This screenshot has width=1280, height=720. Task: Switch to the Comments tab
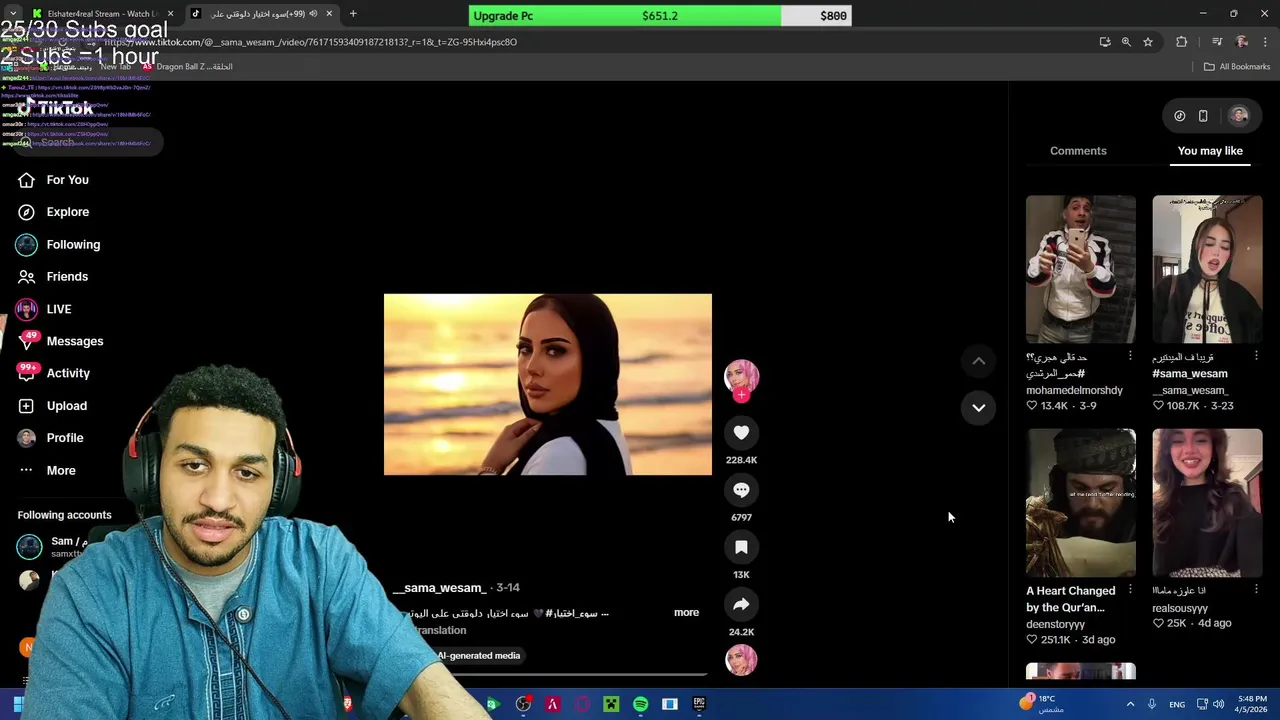click(1078, 151)
